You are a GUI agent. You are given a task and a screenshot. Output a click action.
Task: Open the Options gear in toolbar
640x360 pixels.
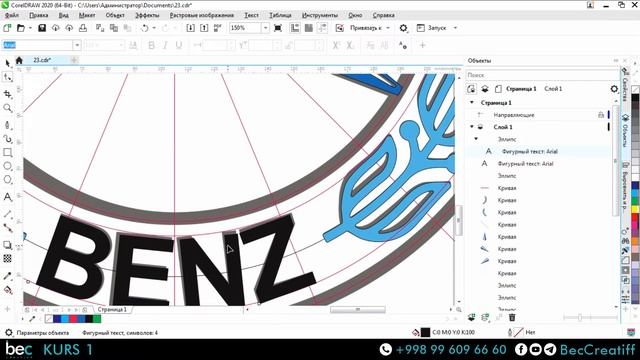403,28
